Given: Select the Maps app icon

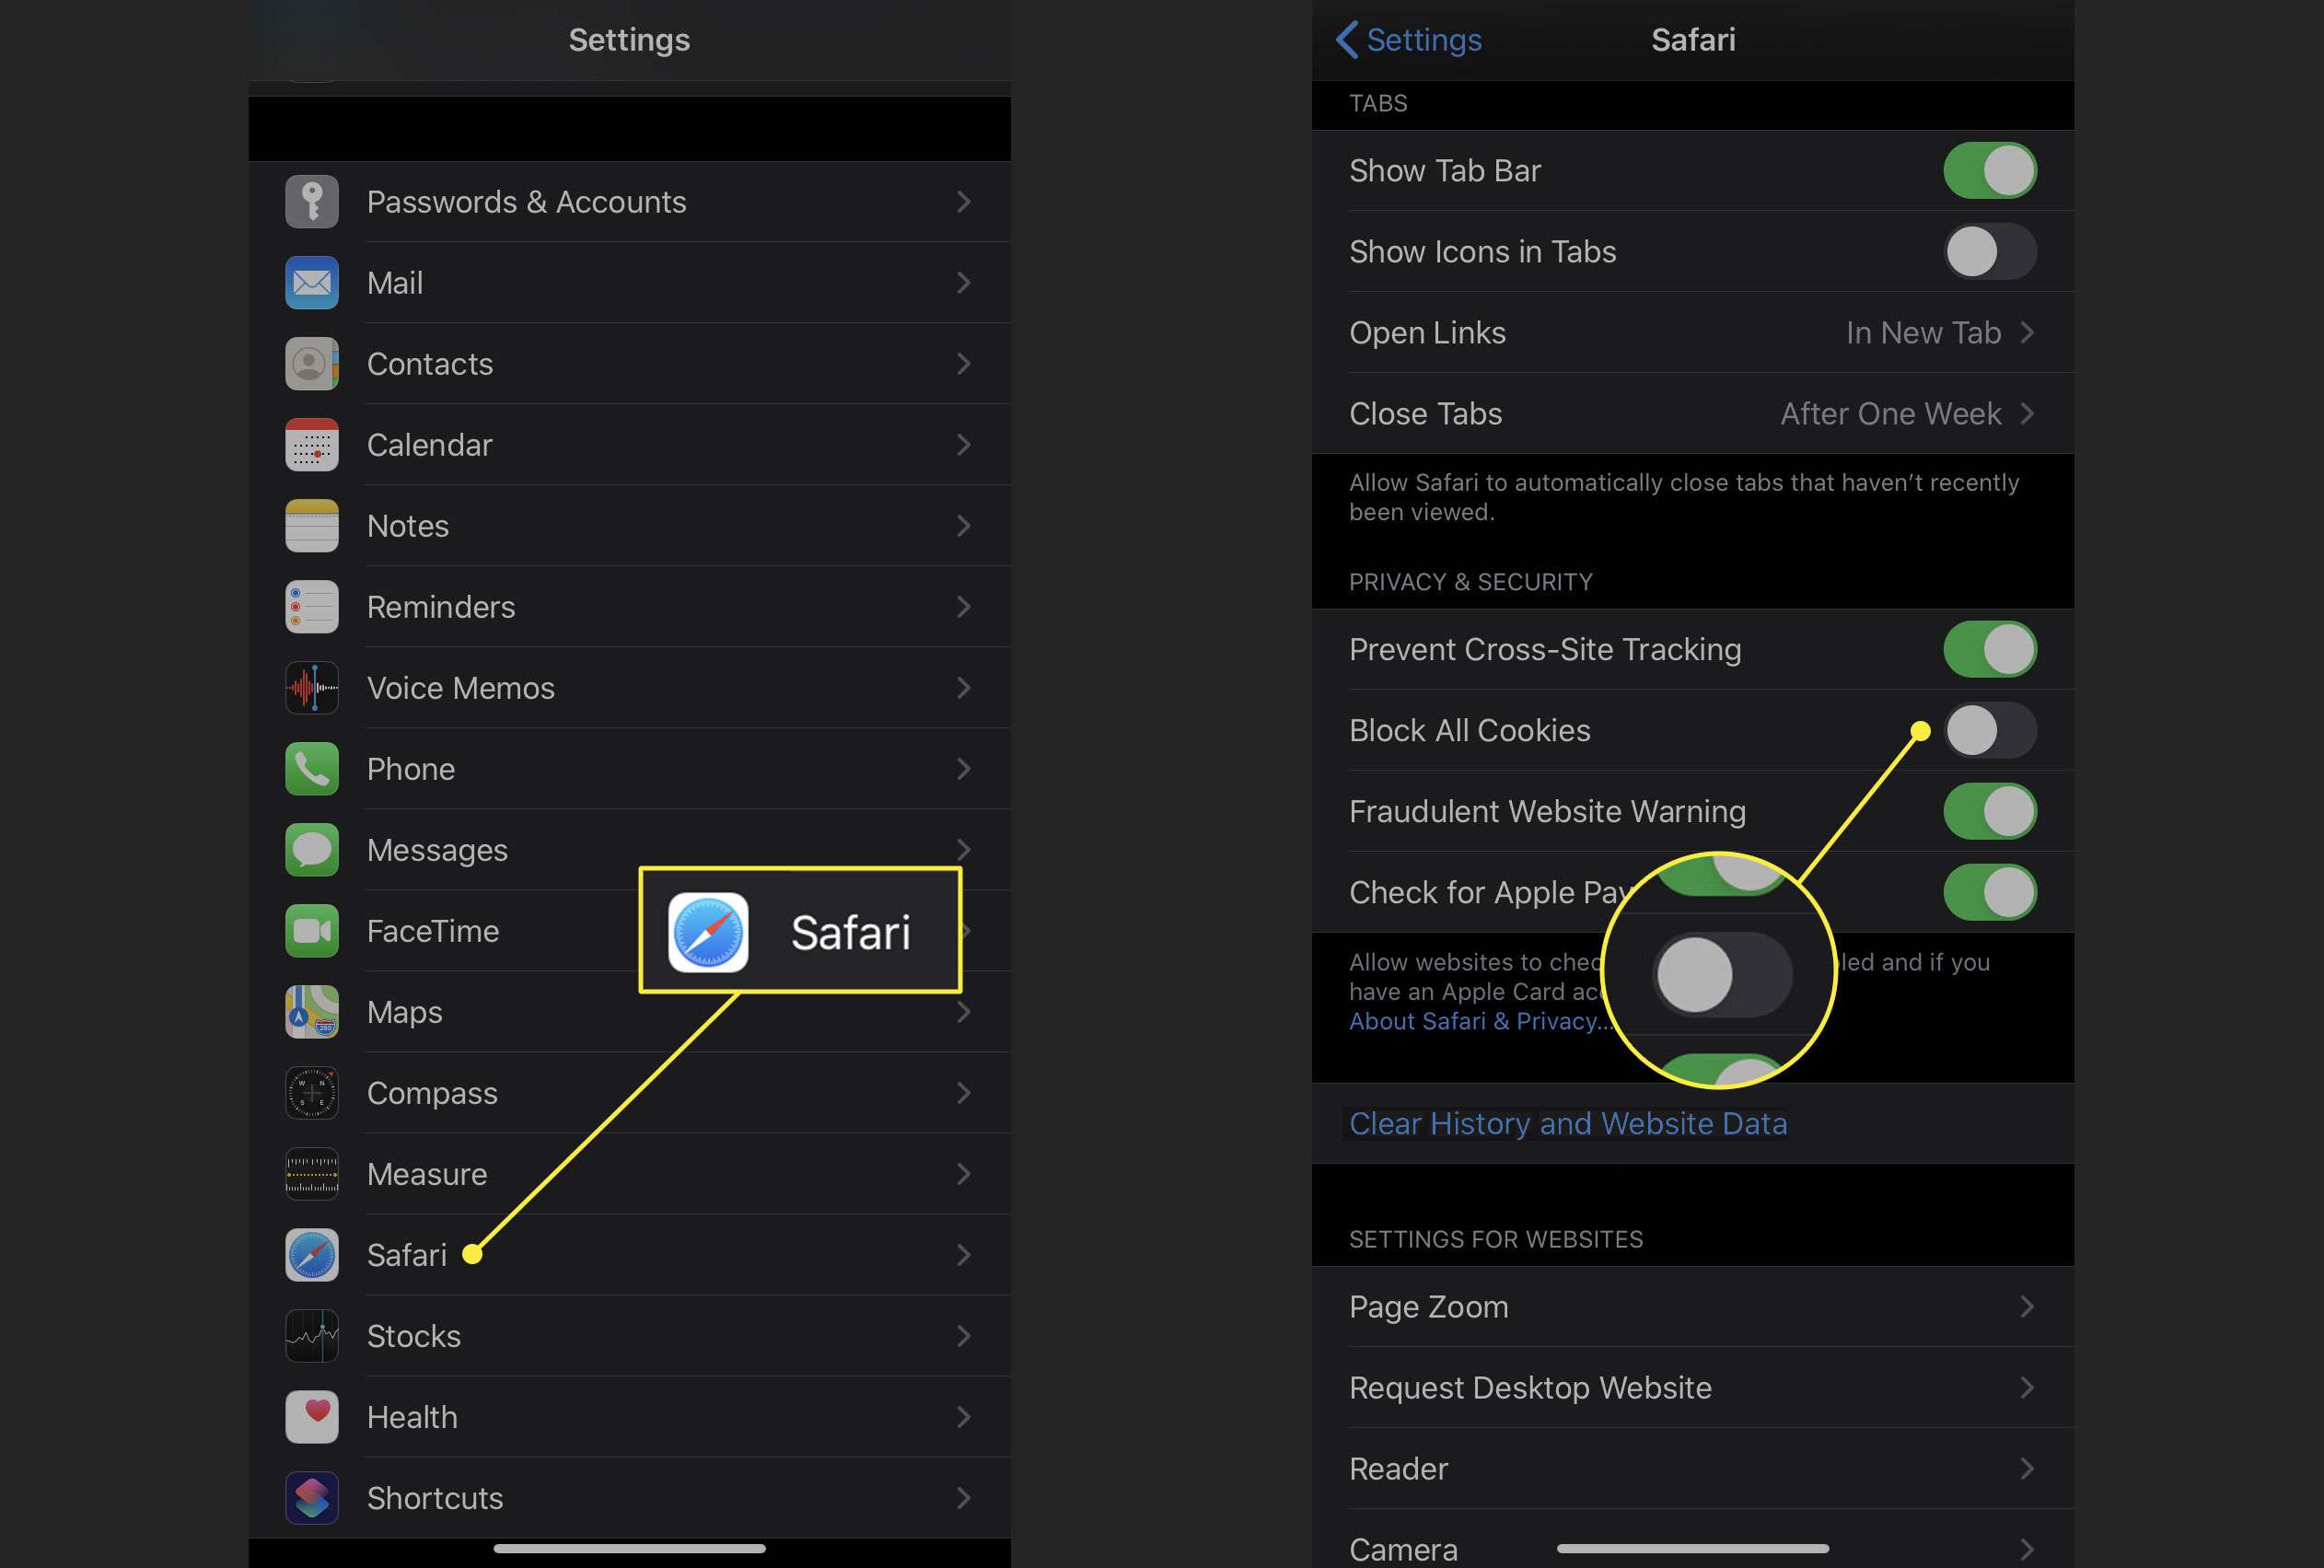Looking at the screenshot, I should [311, 1012].
